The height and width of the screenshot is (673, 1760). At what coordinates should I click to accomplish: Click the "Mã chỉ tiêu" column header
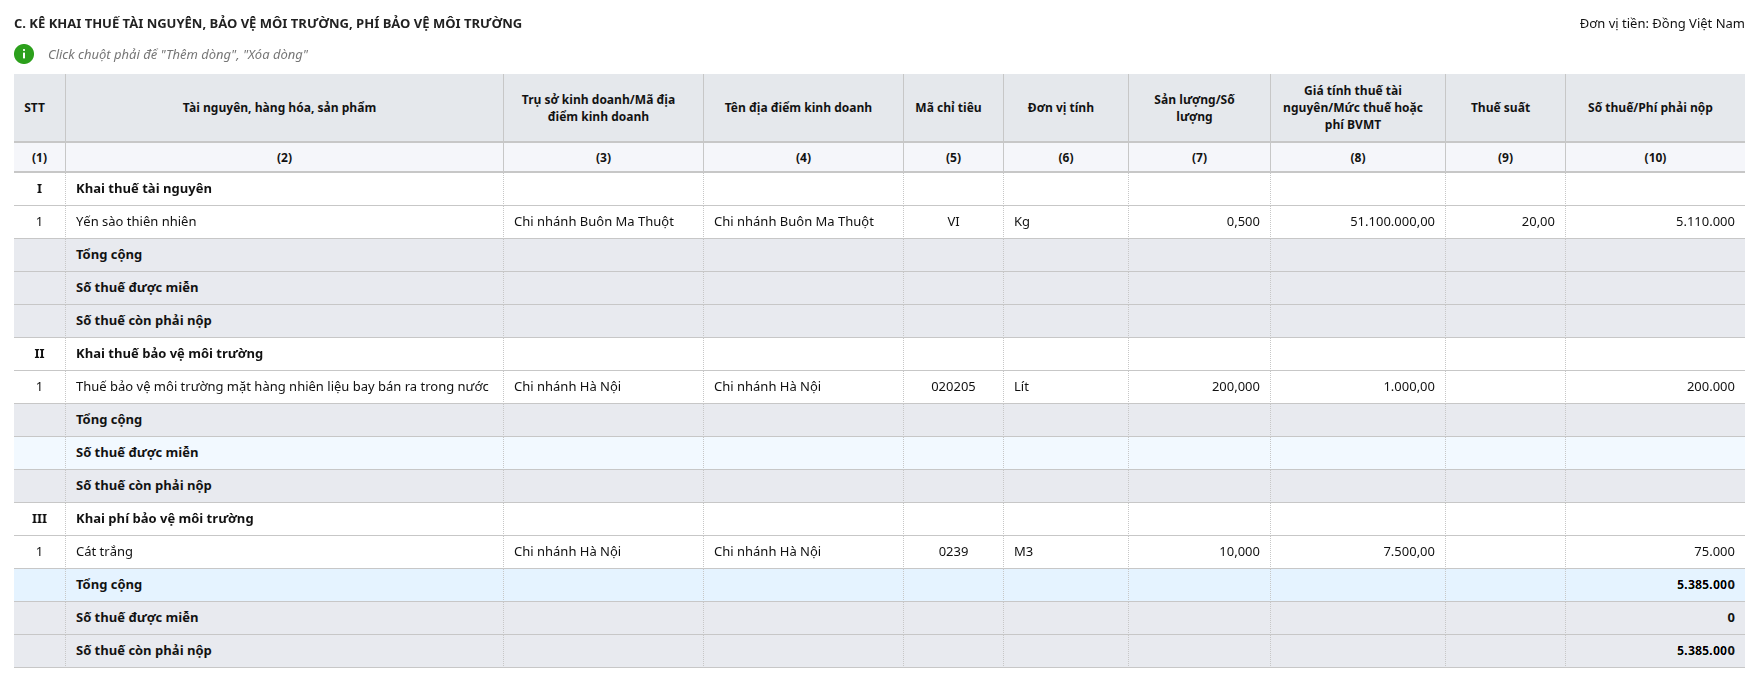point(948,108)
